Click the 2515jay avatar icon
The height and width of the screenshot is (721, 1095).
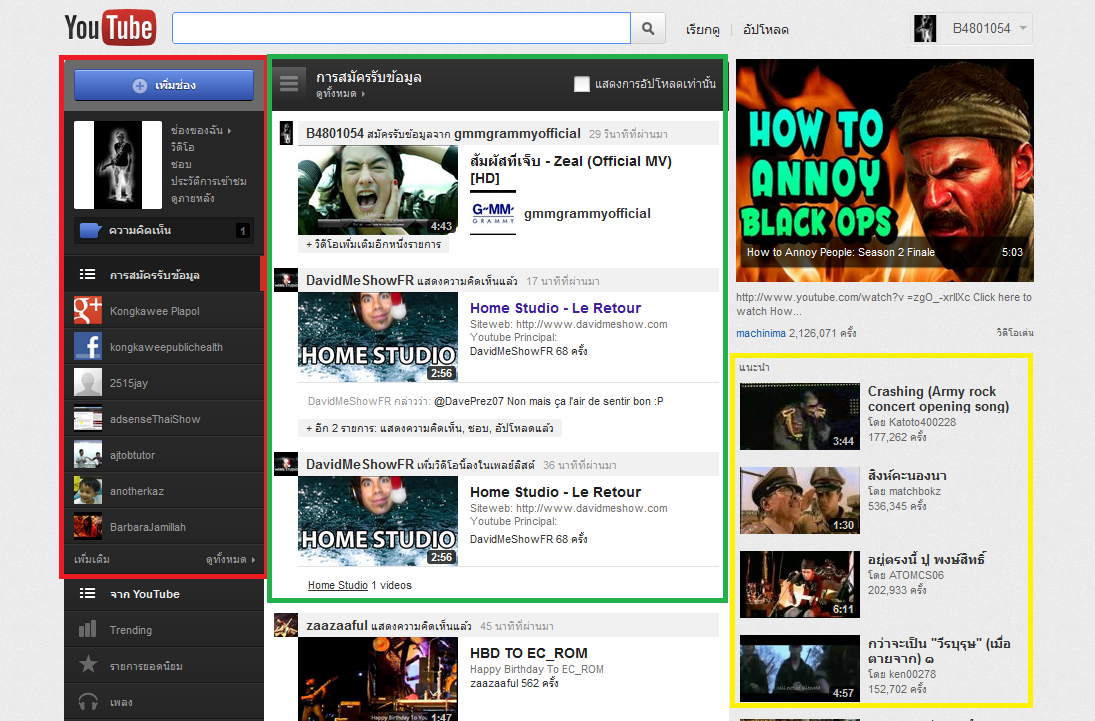[88, 383]
